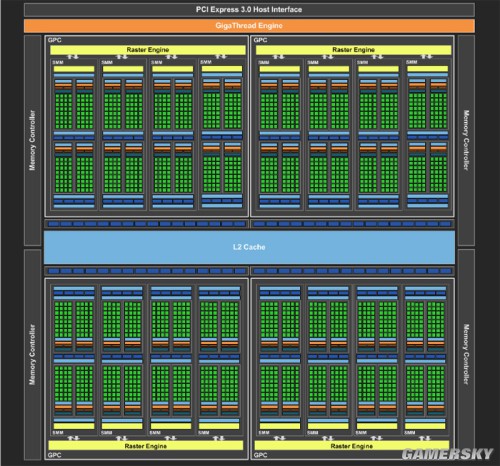Select the top-right GPC Raster Engine bar

pyautogui.click(x=353, y=50)
